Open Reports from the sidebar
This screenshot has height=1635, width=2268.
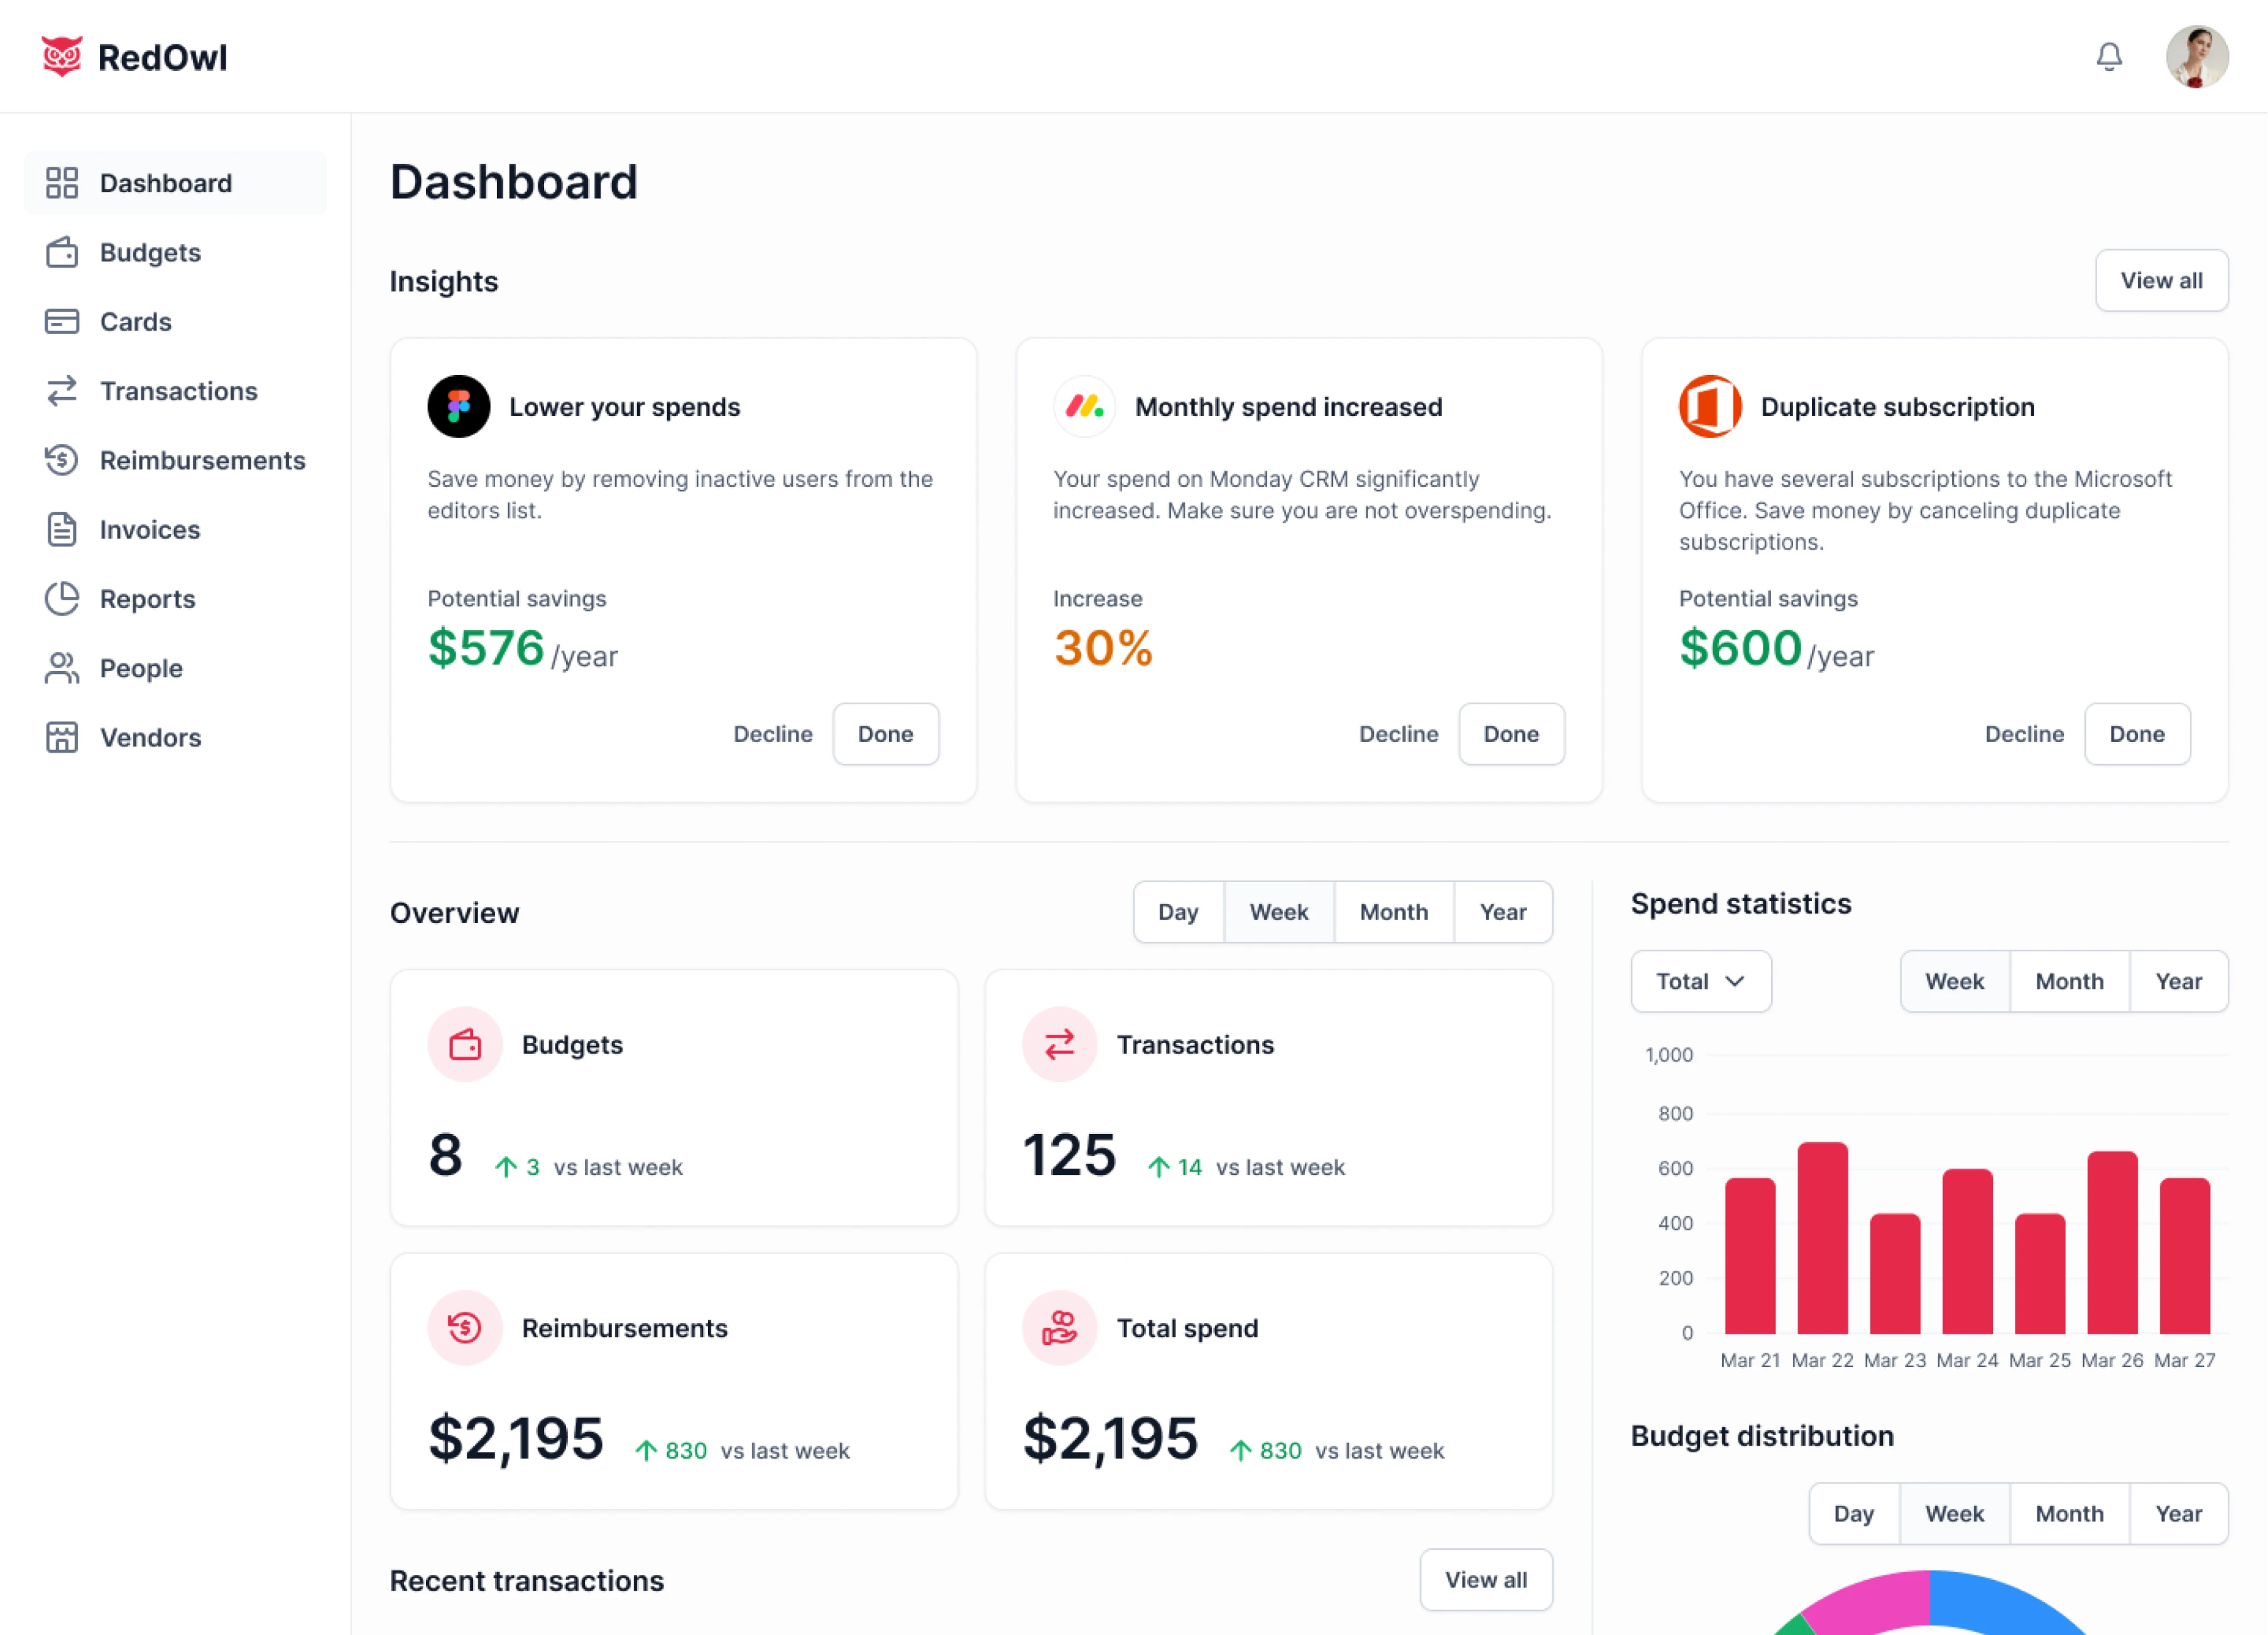click(176, 598)
